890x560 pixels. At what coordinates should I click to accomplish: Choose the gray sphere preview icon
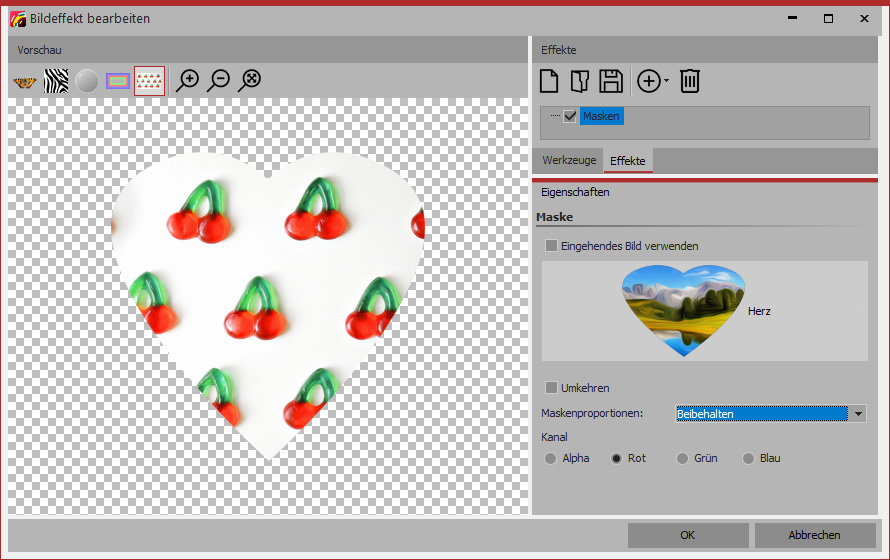click(87, 81)
